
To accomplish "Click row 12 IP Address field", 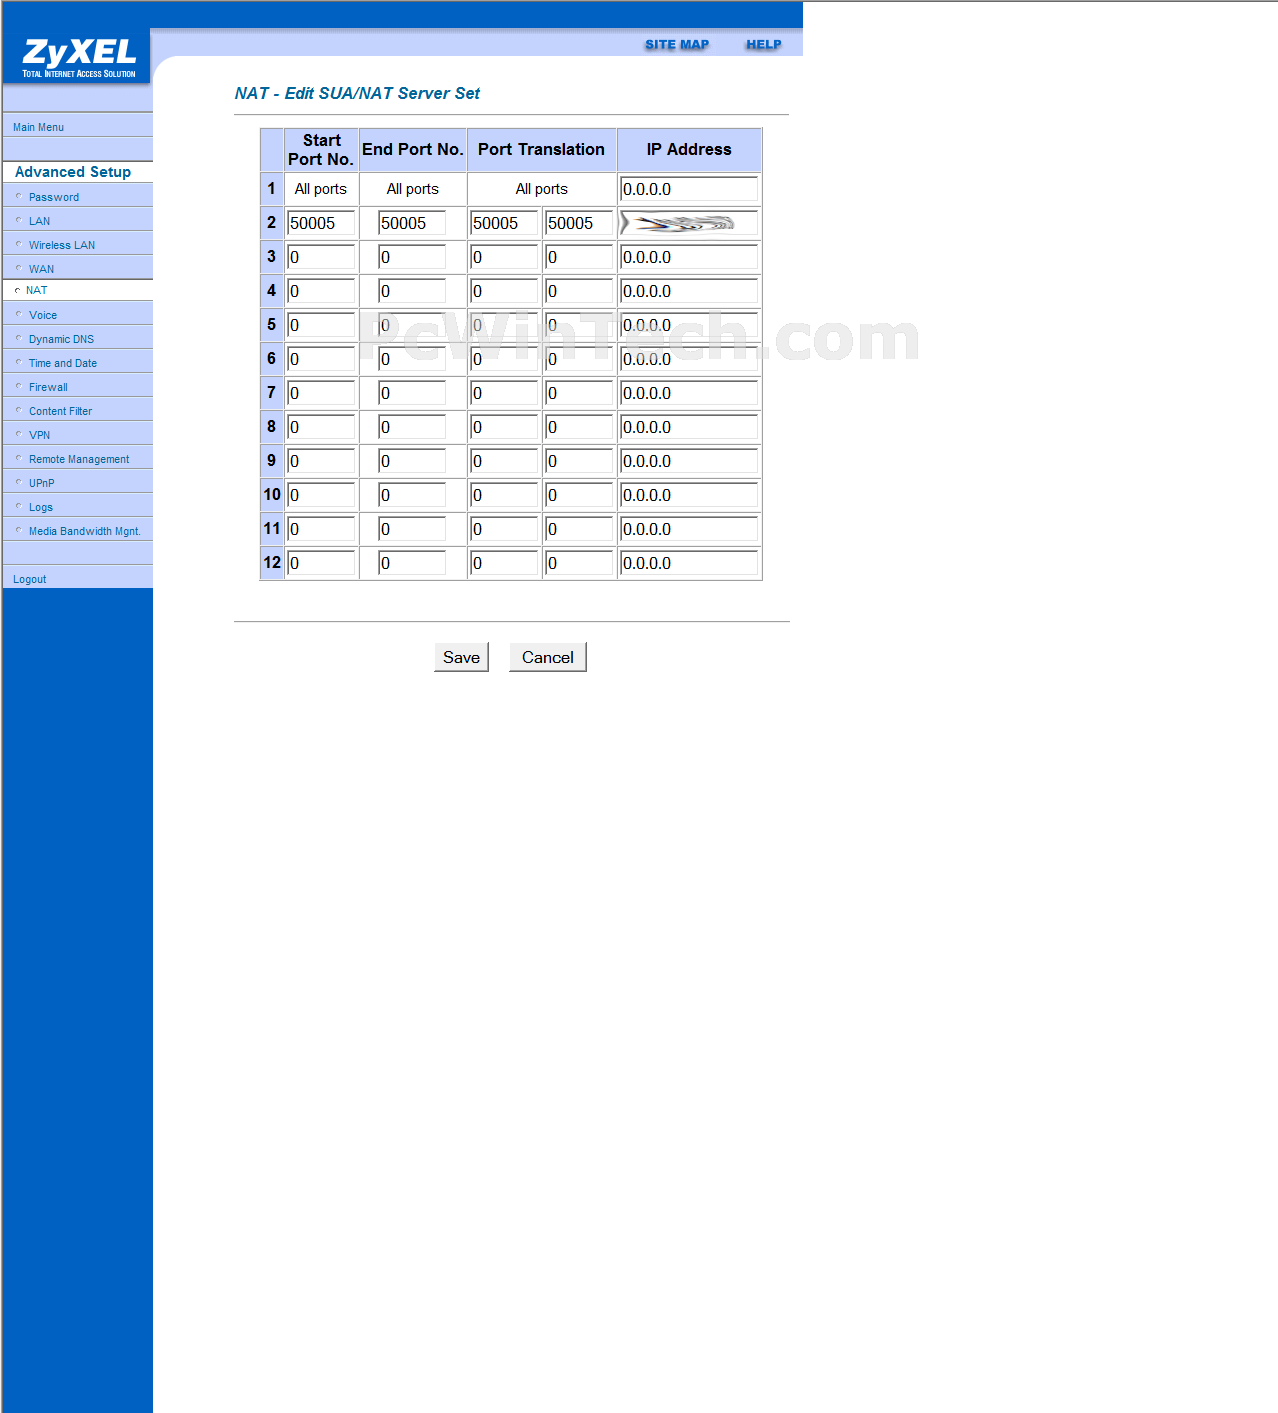I will [x=689, y=563].
